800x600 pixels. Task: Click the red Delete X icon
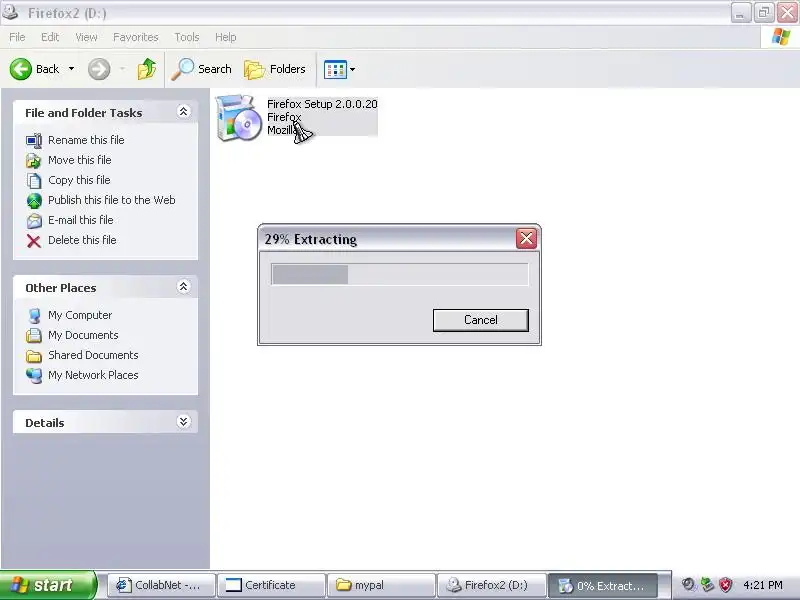click(34, 241)
